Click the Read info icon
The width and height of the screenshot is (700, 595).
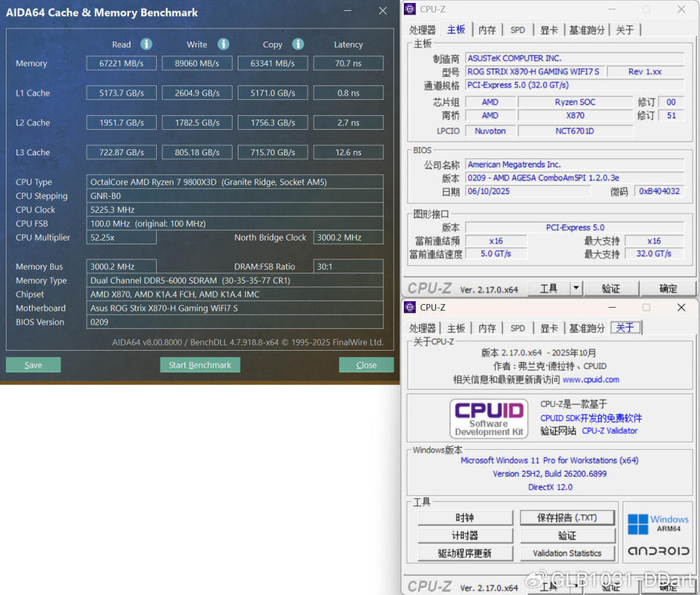tap(146, 44)
